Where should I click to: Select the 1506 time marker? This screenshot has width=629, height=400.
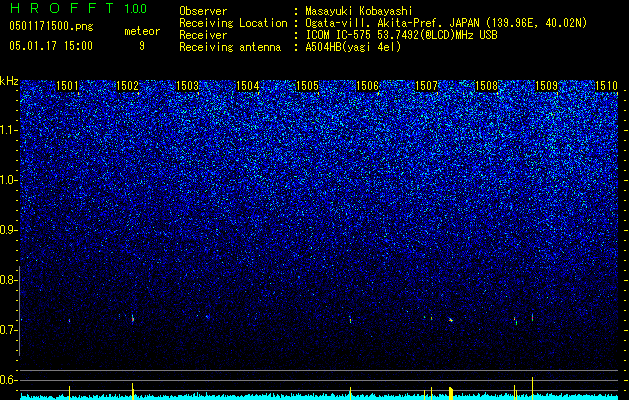pos(367,86)
